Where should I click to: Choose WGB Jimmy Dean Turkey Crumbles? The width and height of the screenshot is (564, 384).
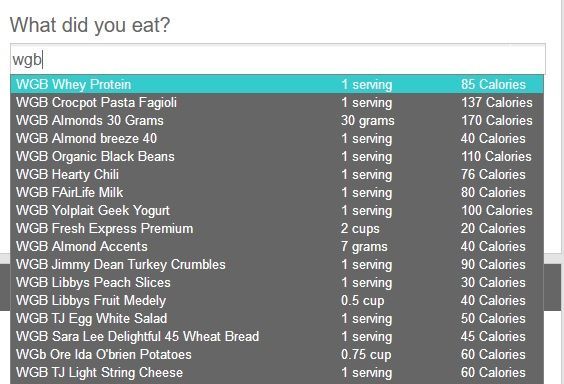coord(277,264)
